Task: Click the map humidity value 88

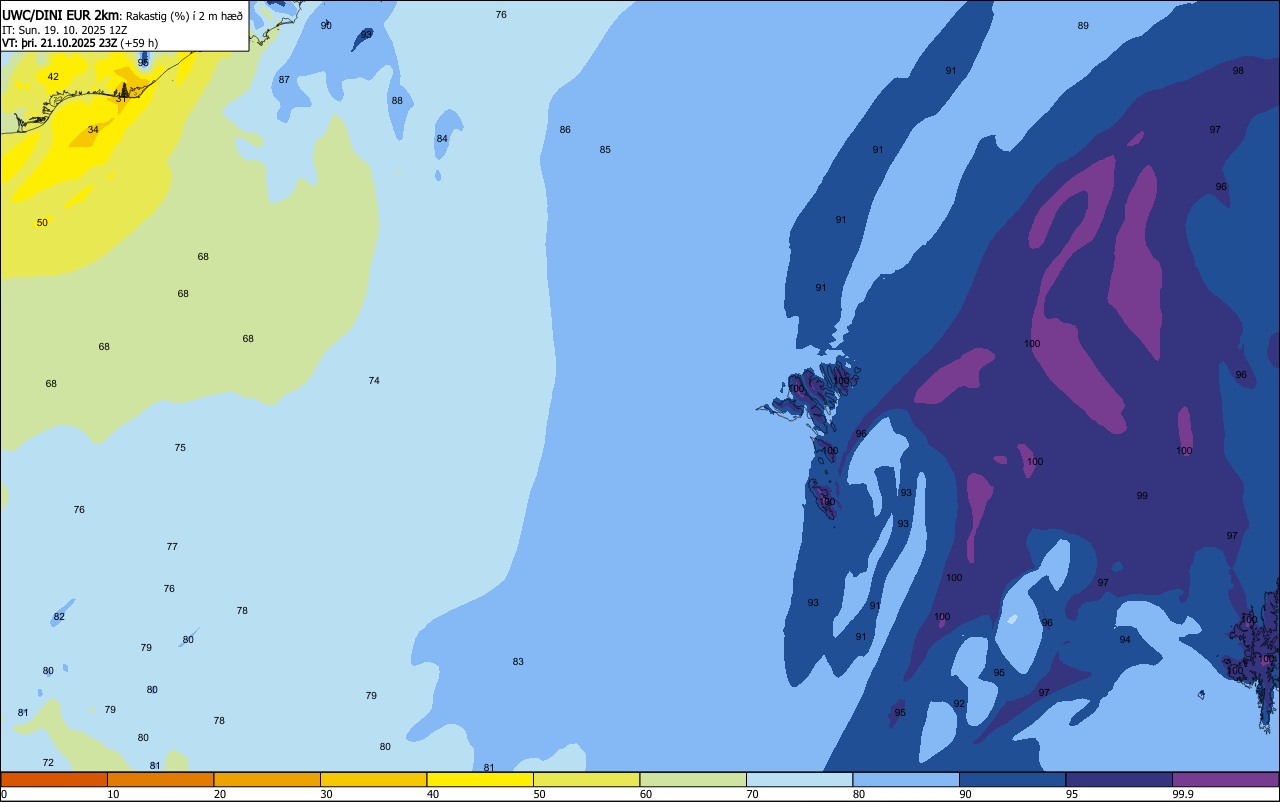Action: click(x=397, y=101)
